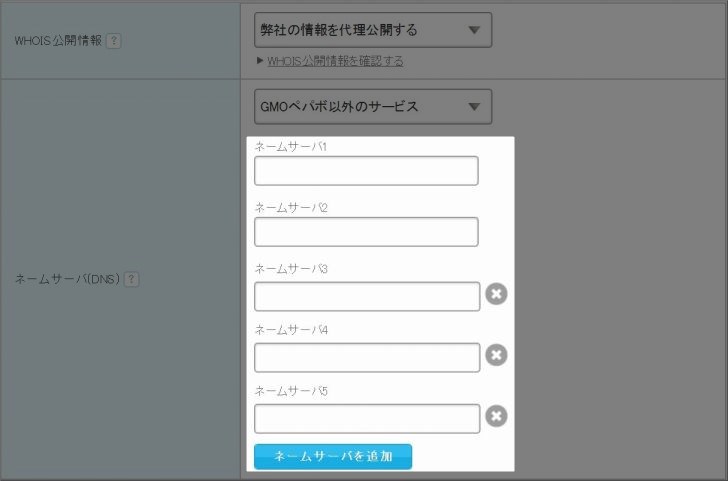Viewport: 728px width, 481px height.
Task: Click the triangle marker before the WHOIS confirm link
Action: point(259,61)
